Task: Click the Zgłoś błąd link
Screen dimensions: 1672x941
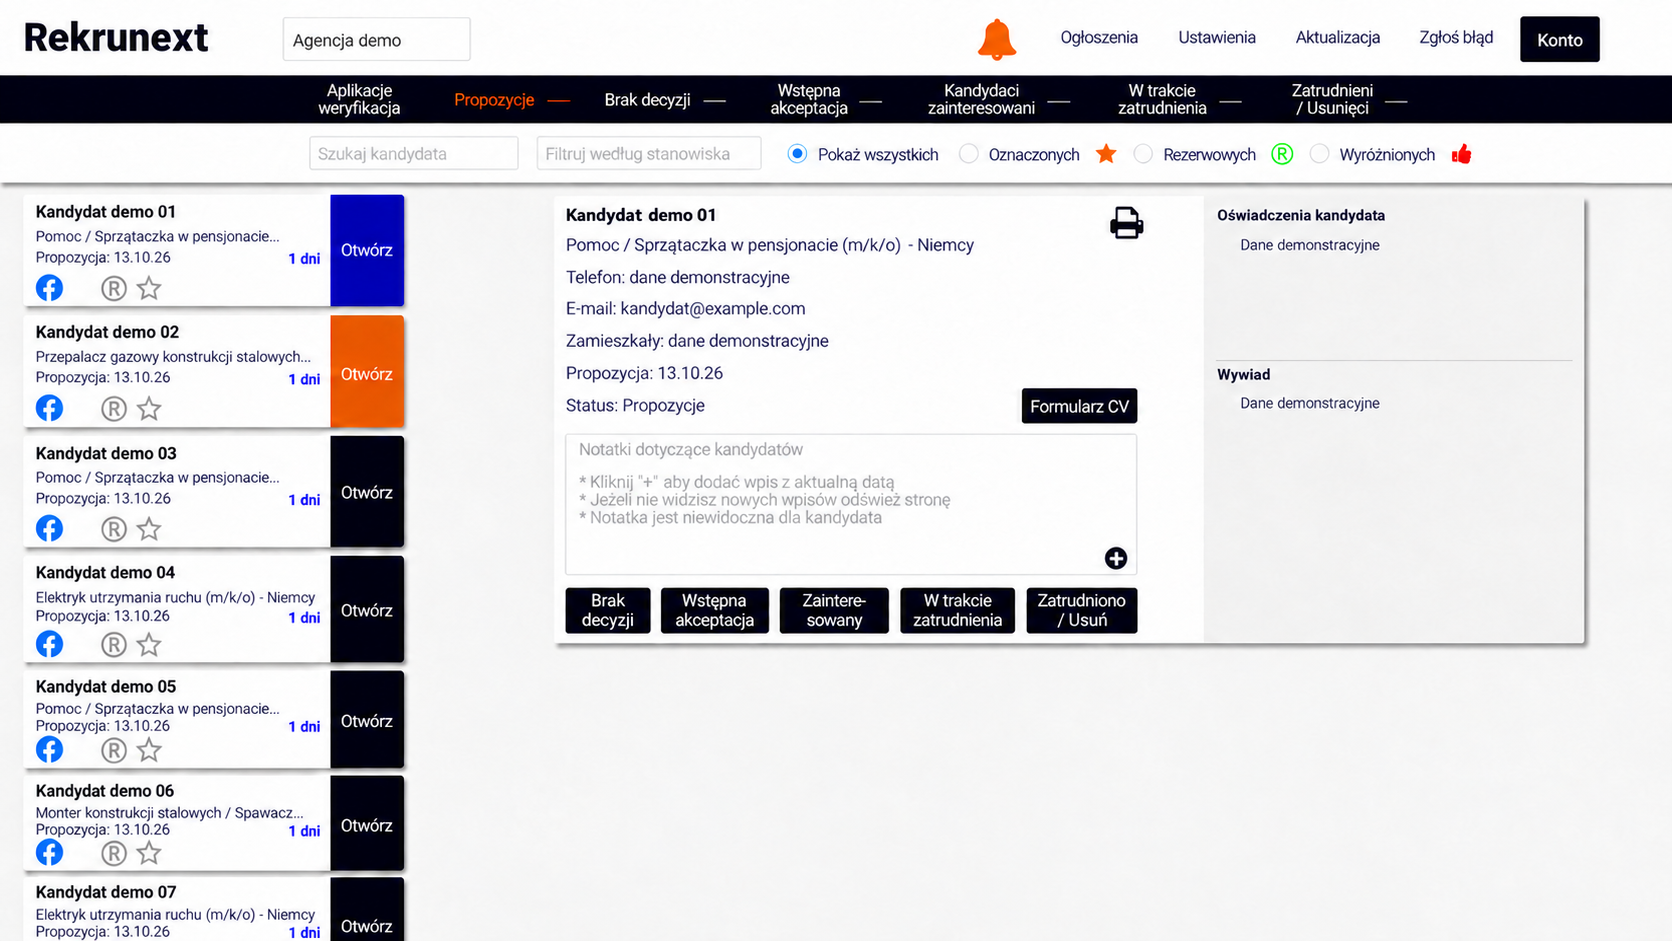Action: [1456, 38]
